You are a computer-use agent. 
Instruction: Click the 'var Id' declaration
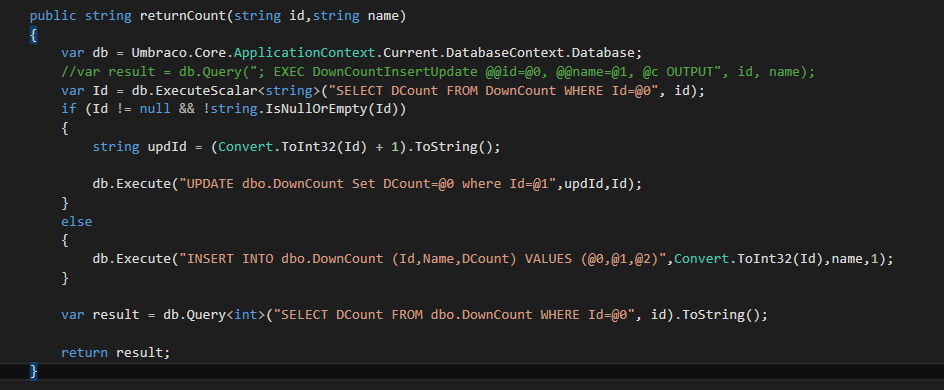pyautogui.click(x=84, y=91)
